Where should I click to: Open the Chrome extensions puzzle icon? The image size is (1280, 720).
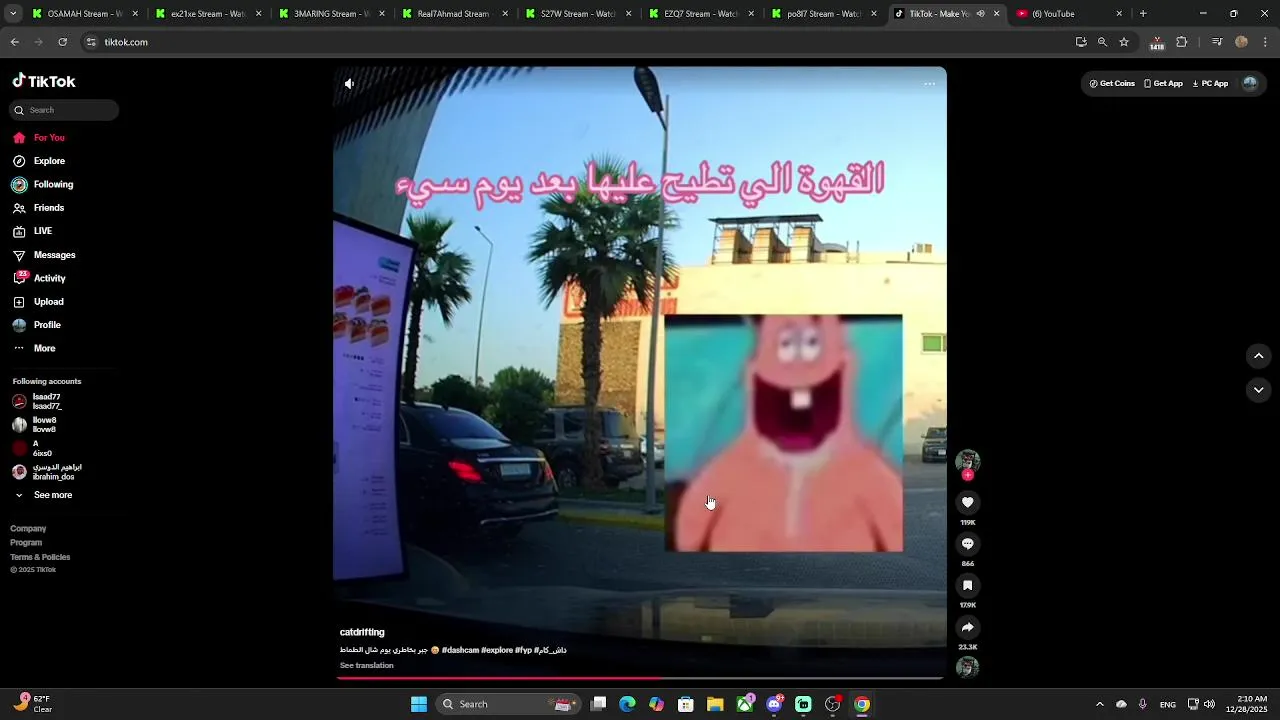pyautogui.click(x=1182, y=42)
